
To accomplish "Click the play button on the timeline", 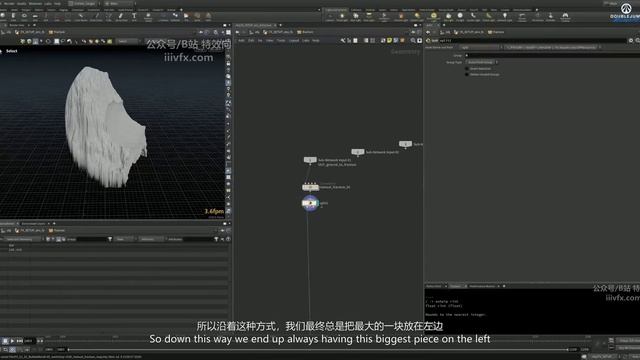I will click(12, 340).
